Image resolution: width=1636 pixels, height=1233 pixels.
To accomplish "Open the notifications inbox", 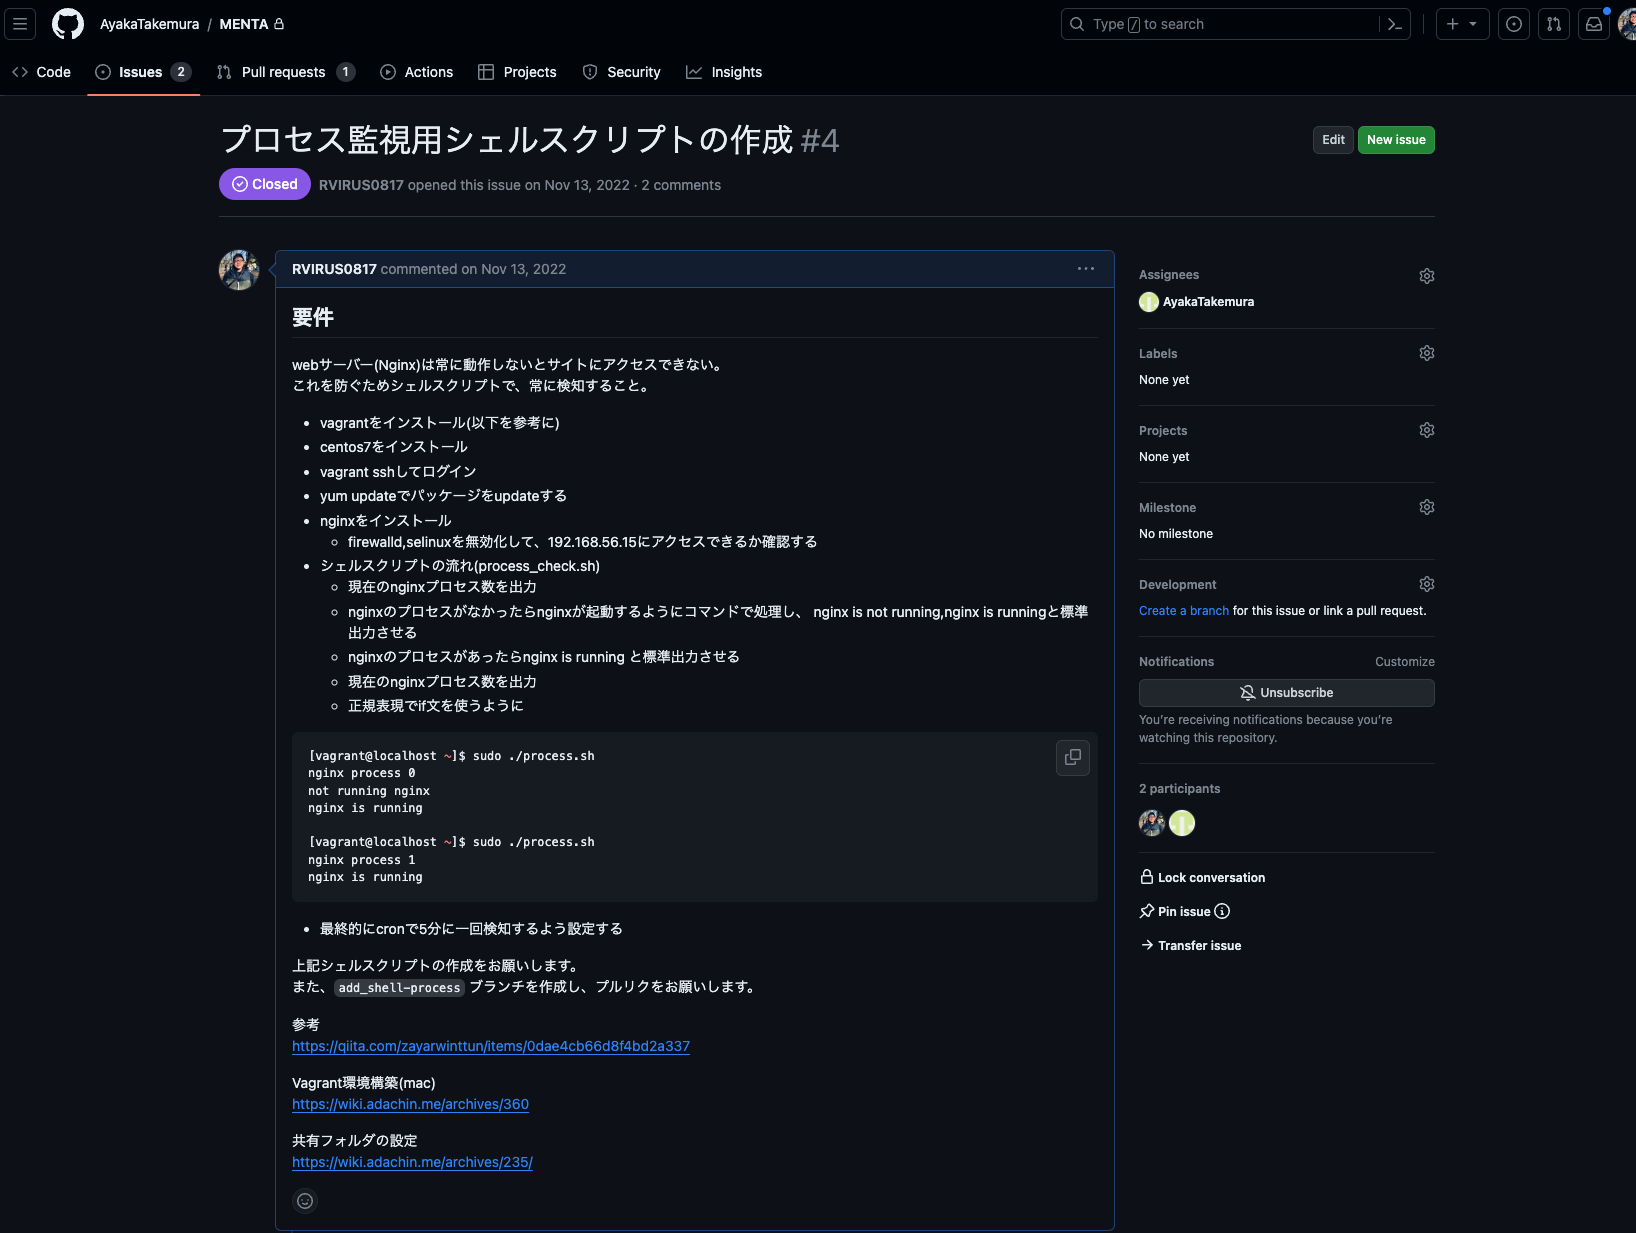I will coord(1593,23).
